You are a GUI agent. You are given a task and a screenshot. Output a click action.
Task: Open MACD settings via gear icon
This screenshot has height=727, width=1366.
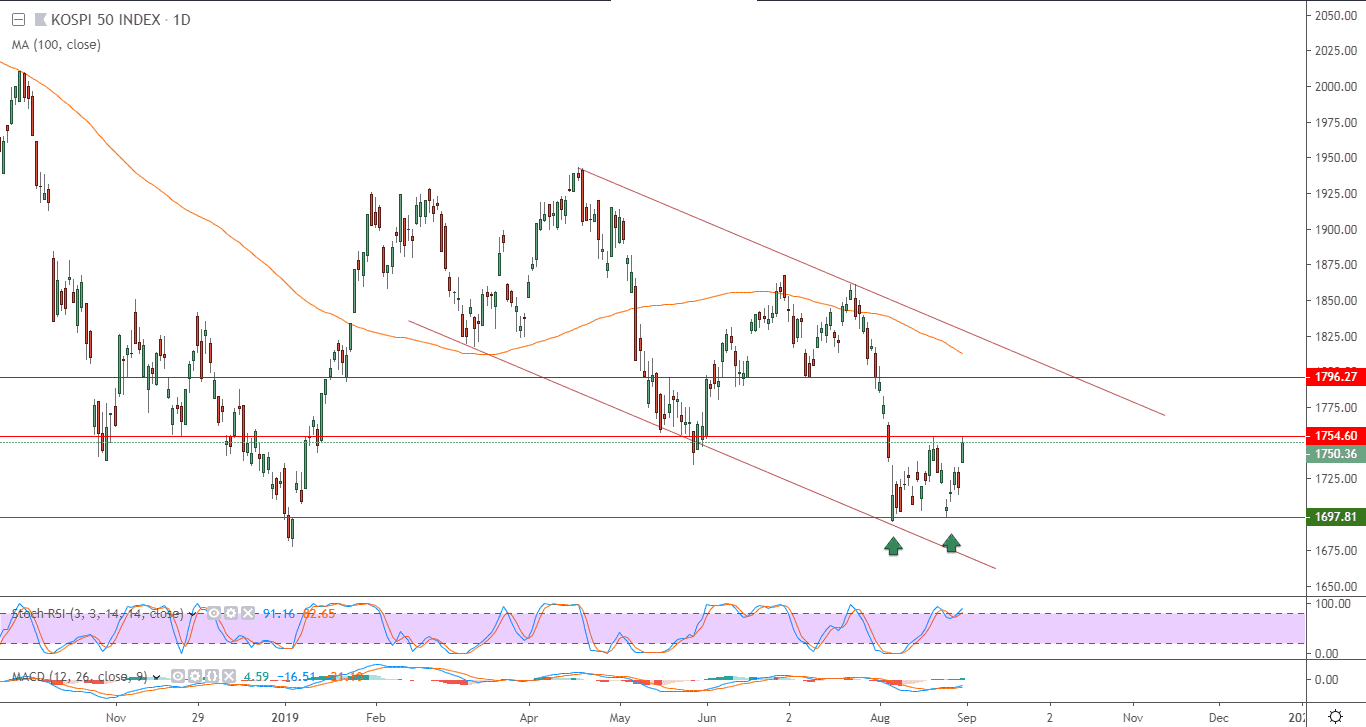193,677
